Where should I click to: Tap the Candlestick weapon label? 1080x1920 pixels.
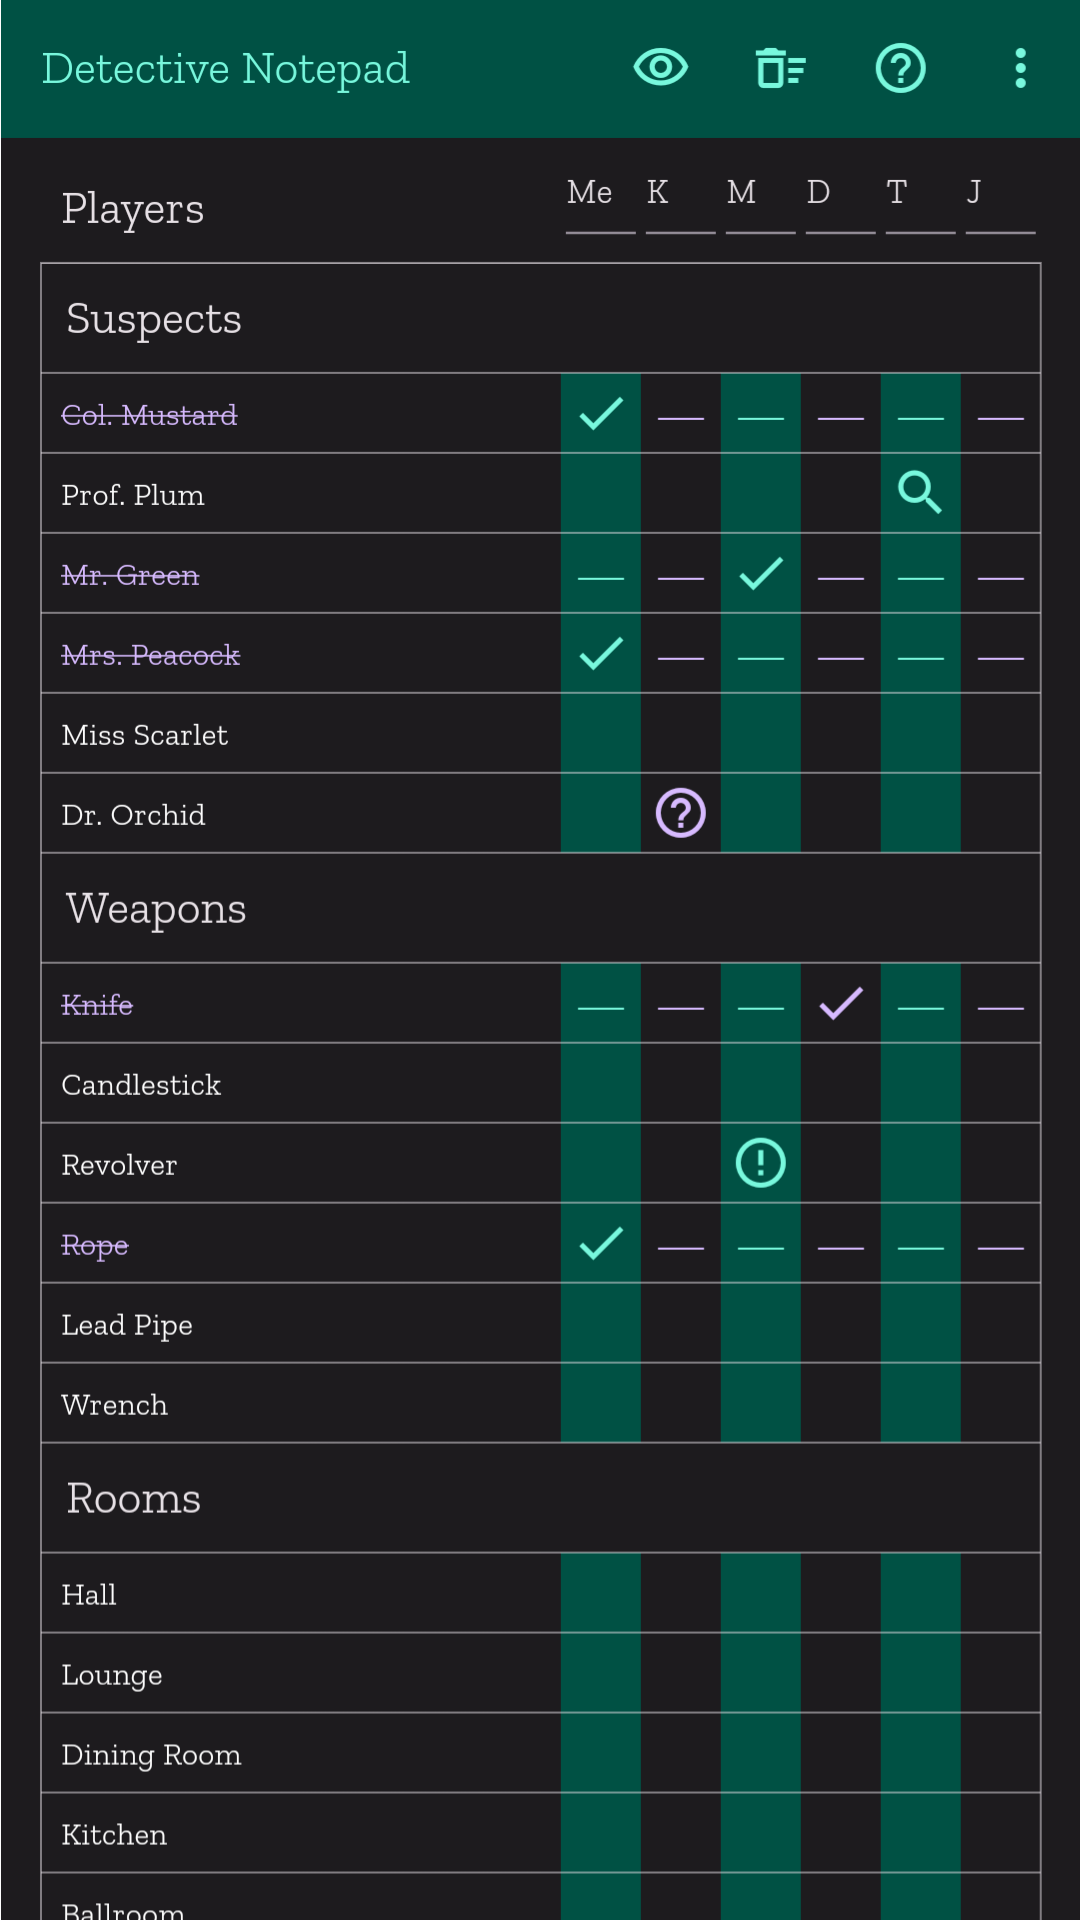point(141,1085)
